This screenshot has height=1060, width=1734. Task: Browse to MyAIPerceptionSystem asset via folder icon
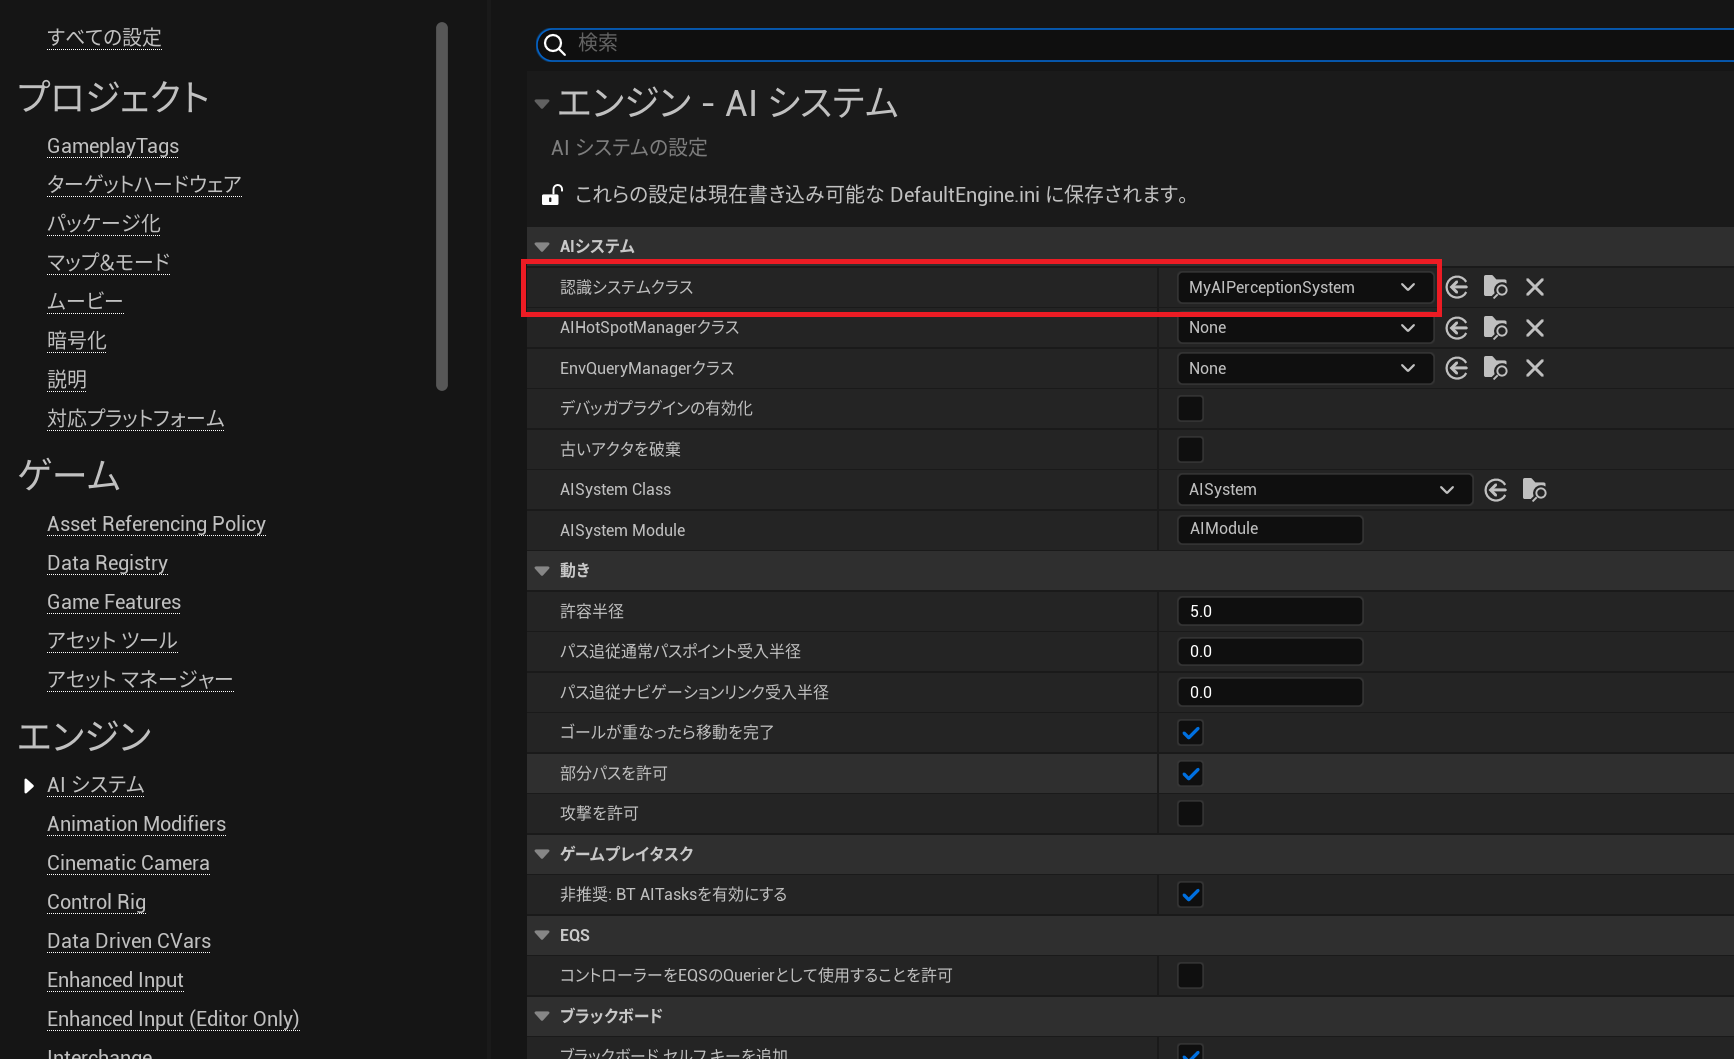coord(1495,287)
